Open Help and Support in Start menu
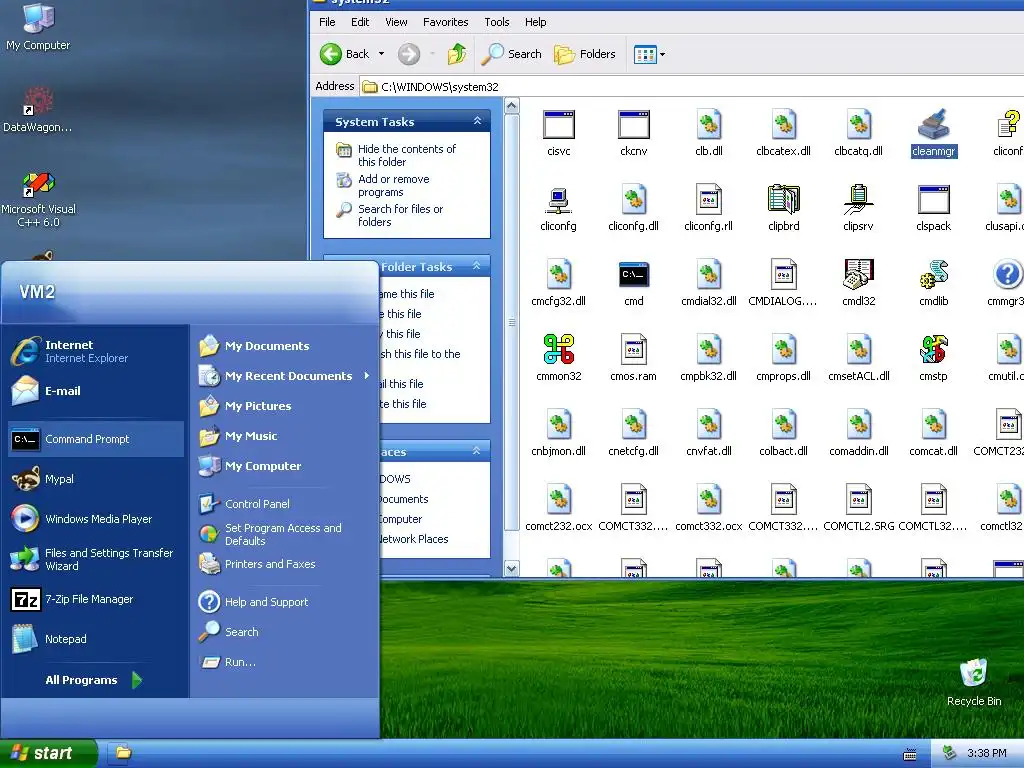 coord(285,601)
